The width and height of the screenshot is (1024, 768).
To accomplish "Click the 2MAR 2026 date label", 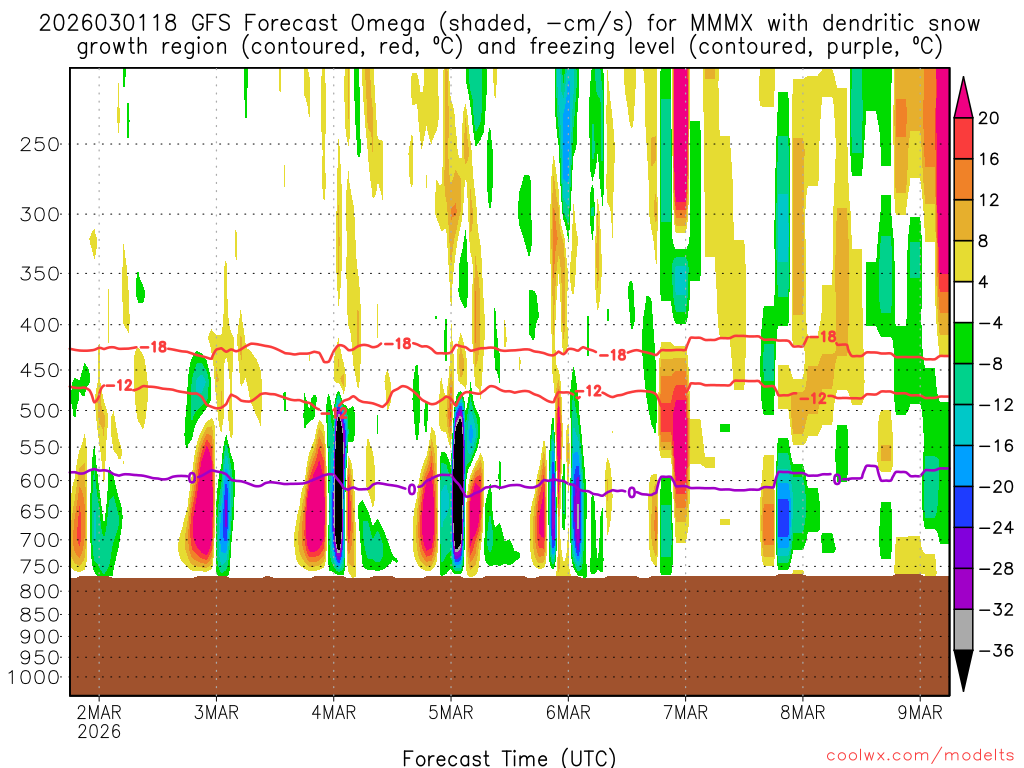I will tap(99, 721).
